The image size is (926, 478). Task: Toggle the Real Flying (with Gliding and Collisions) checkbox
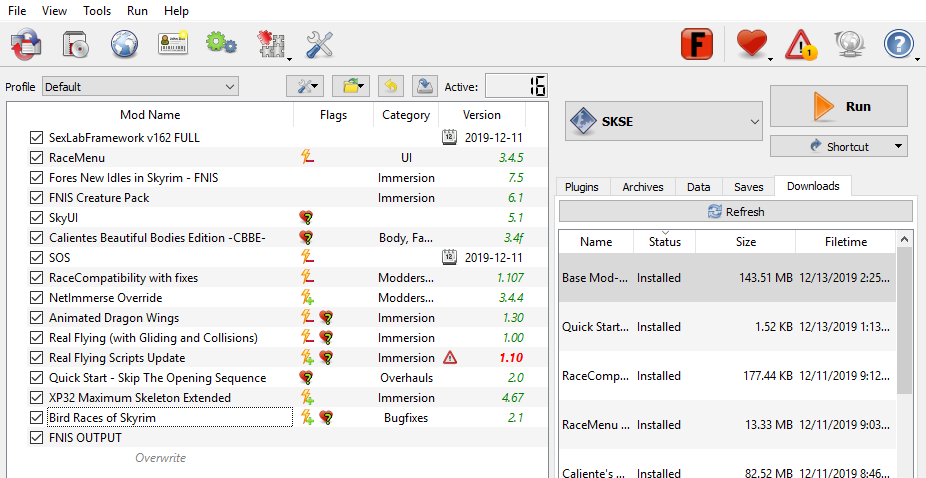tap(37, 338)
